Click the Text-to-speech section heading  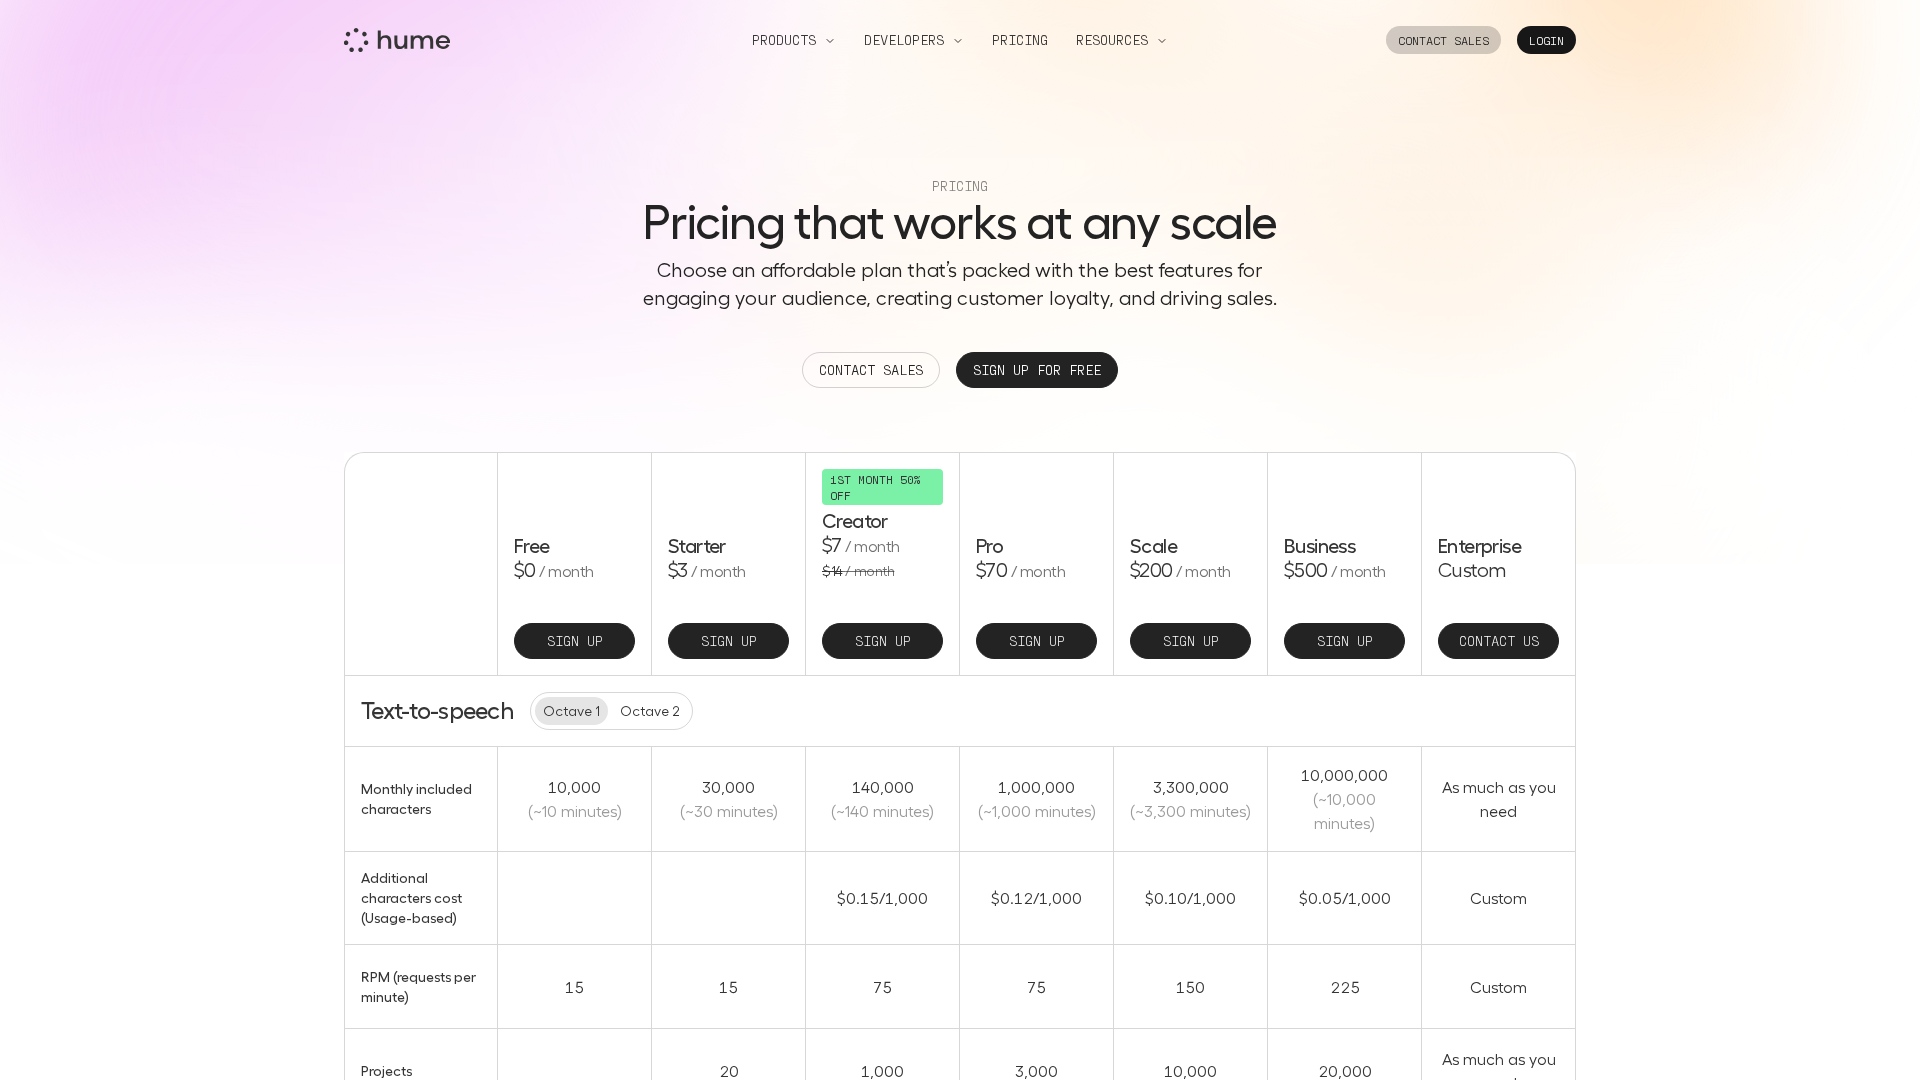[437, 711]
